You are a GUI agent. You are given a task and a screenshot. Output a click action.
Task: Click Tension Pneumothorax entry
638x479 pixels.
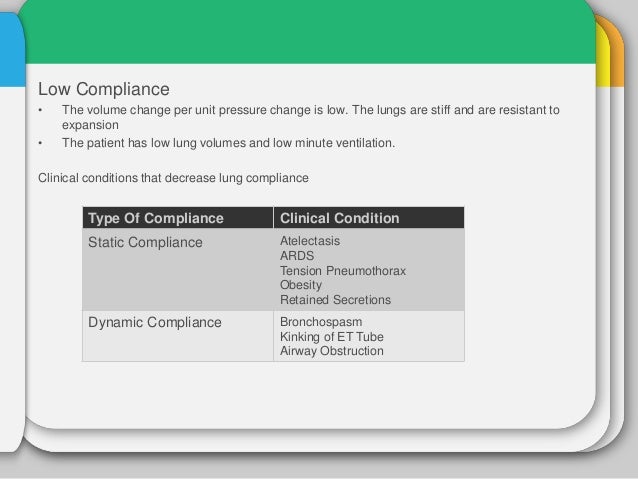click(343, 271)
